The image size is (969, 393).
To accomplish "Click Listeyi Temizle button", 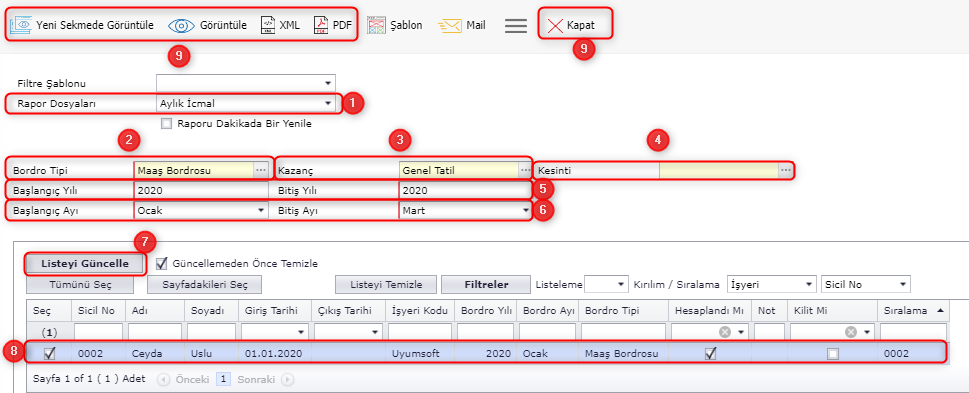I will pos(386,284).
